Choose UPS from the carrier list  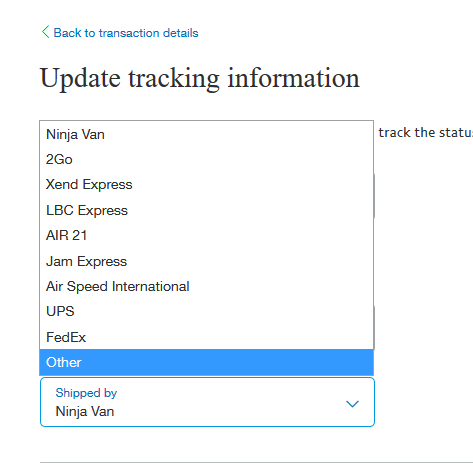point(206,311)
